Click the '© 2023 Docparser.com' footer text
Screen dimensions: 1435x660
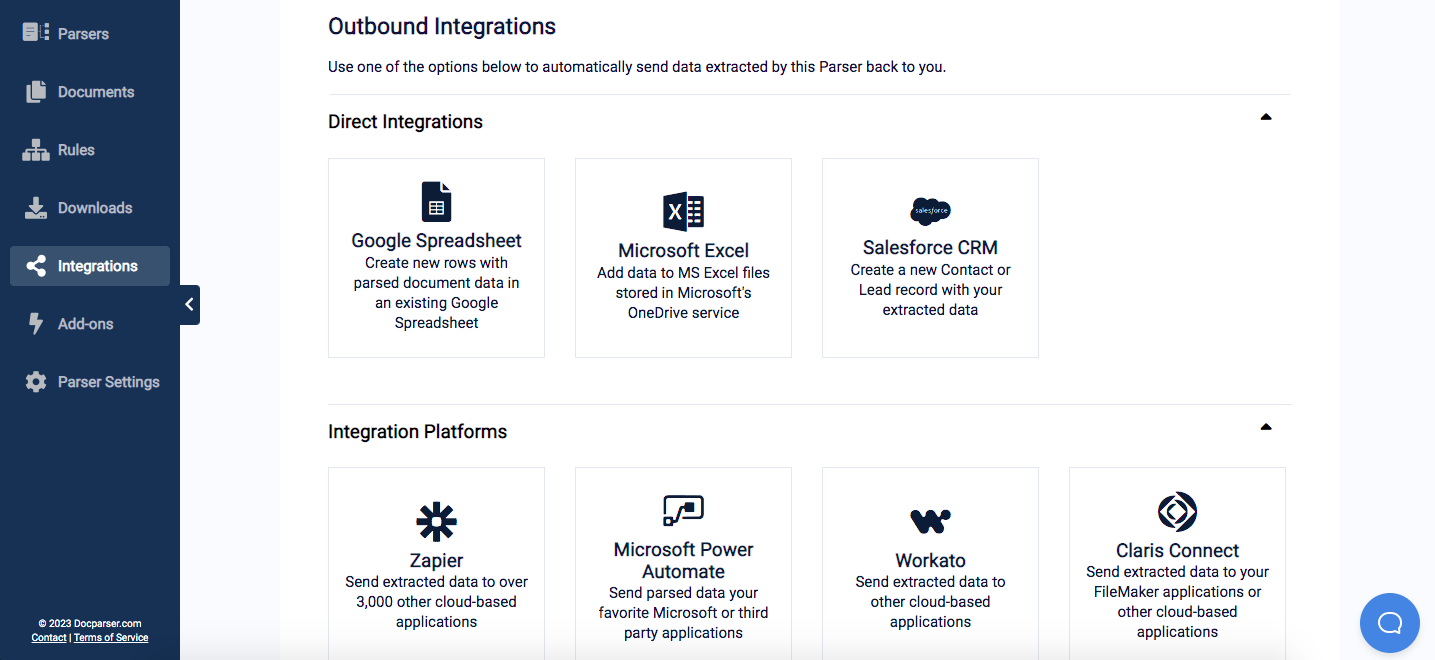tap(90, 623)
